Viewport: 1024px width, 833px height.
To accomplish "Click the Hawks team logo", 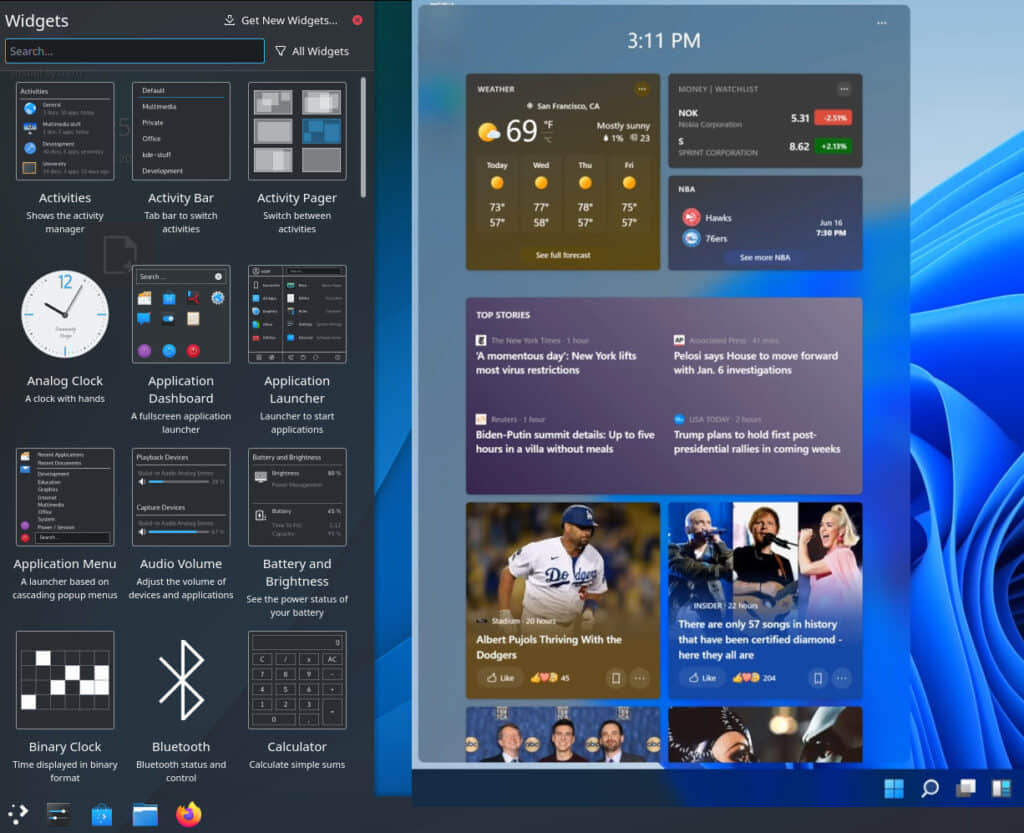I will pyautogui.click(x=691, y=217).
